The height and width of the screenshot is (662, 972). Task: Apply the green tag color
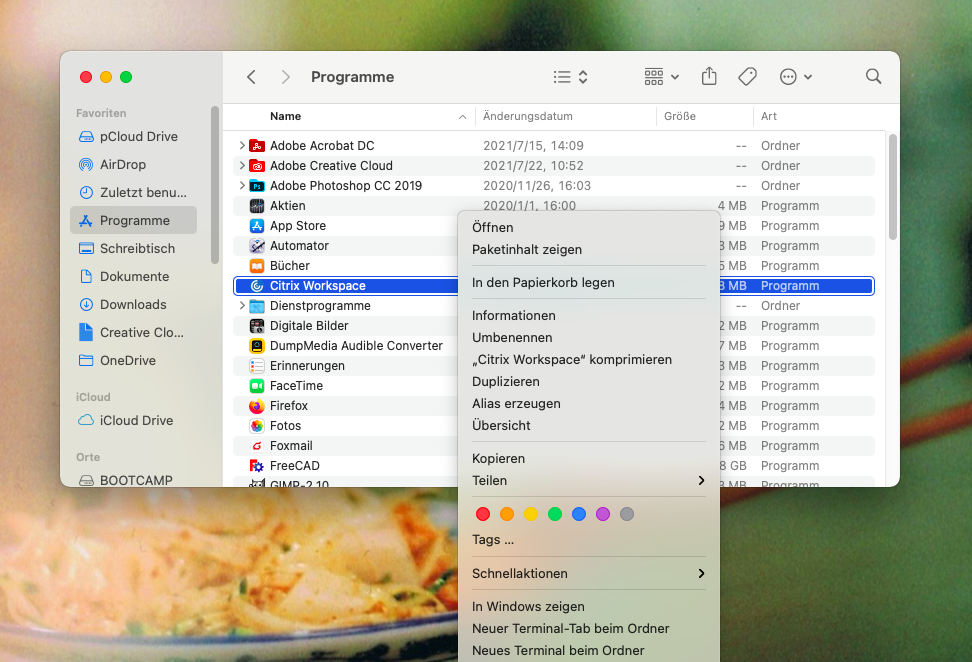coord(555,514)
